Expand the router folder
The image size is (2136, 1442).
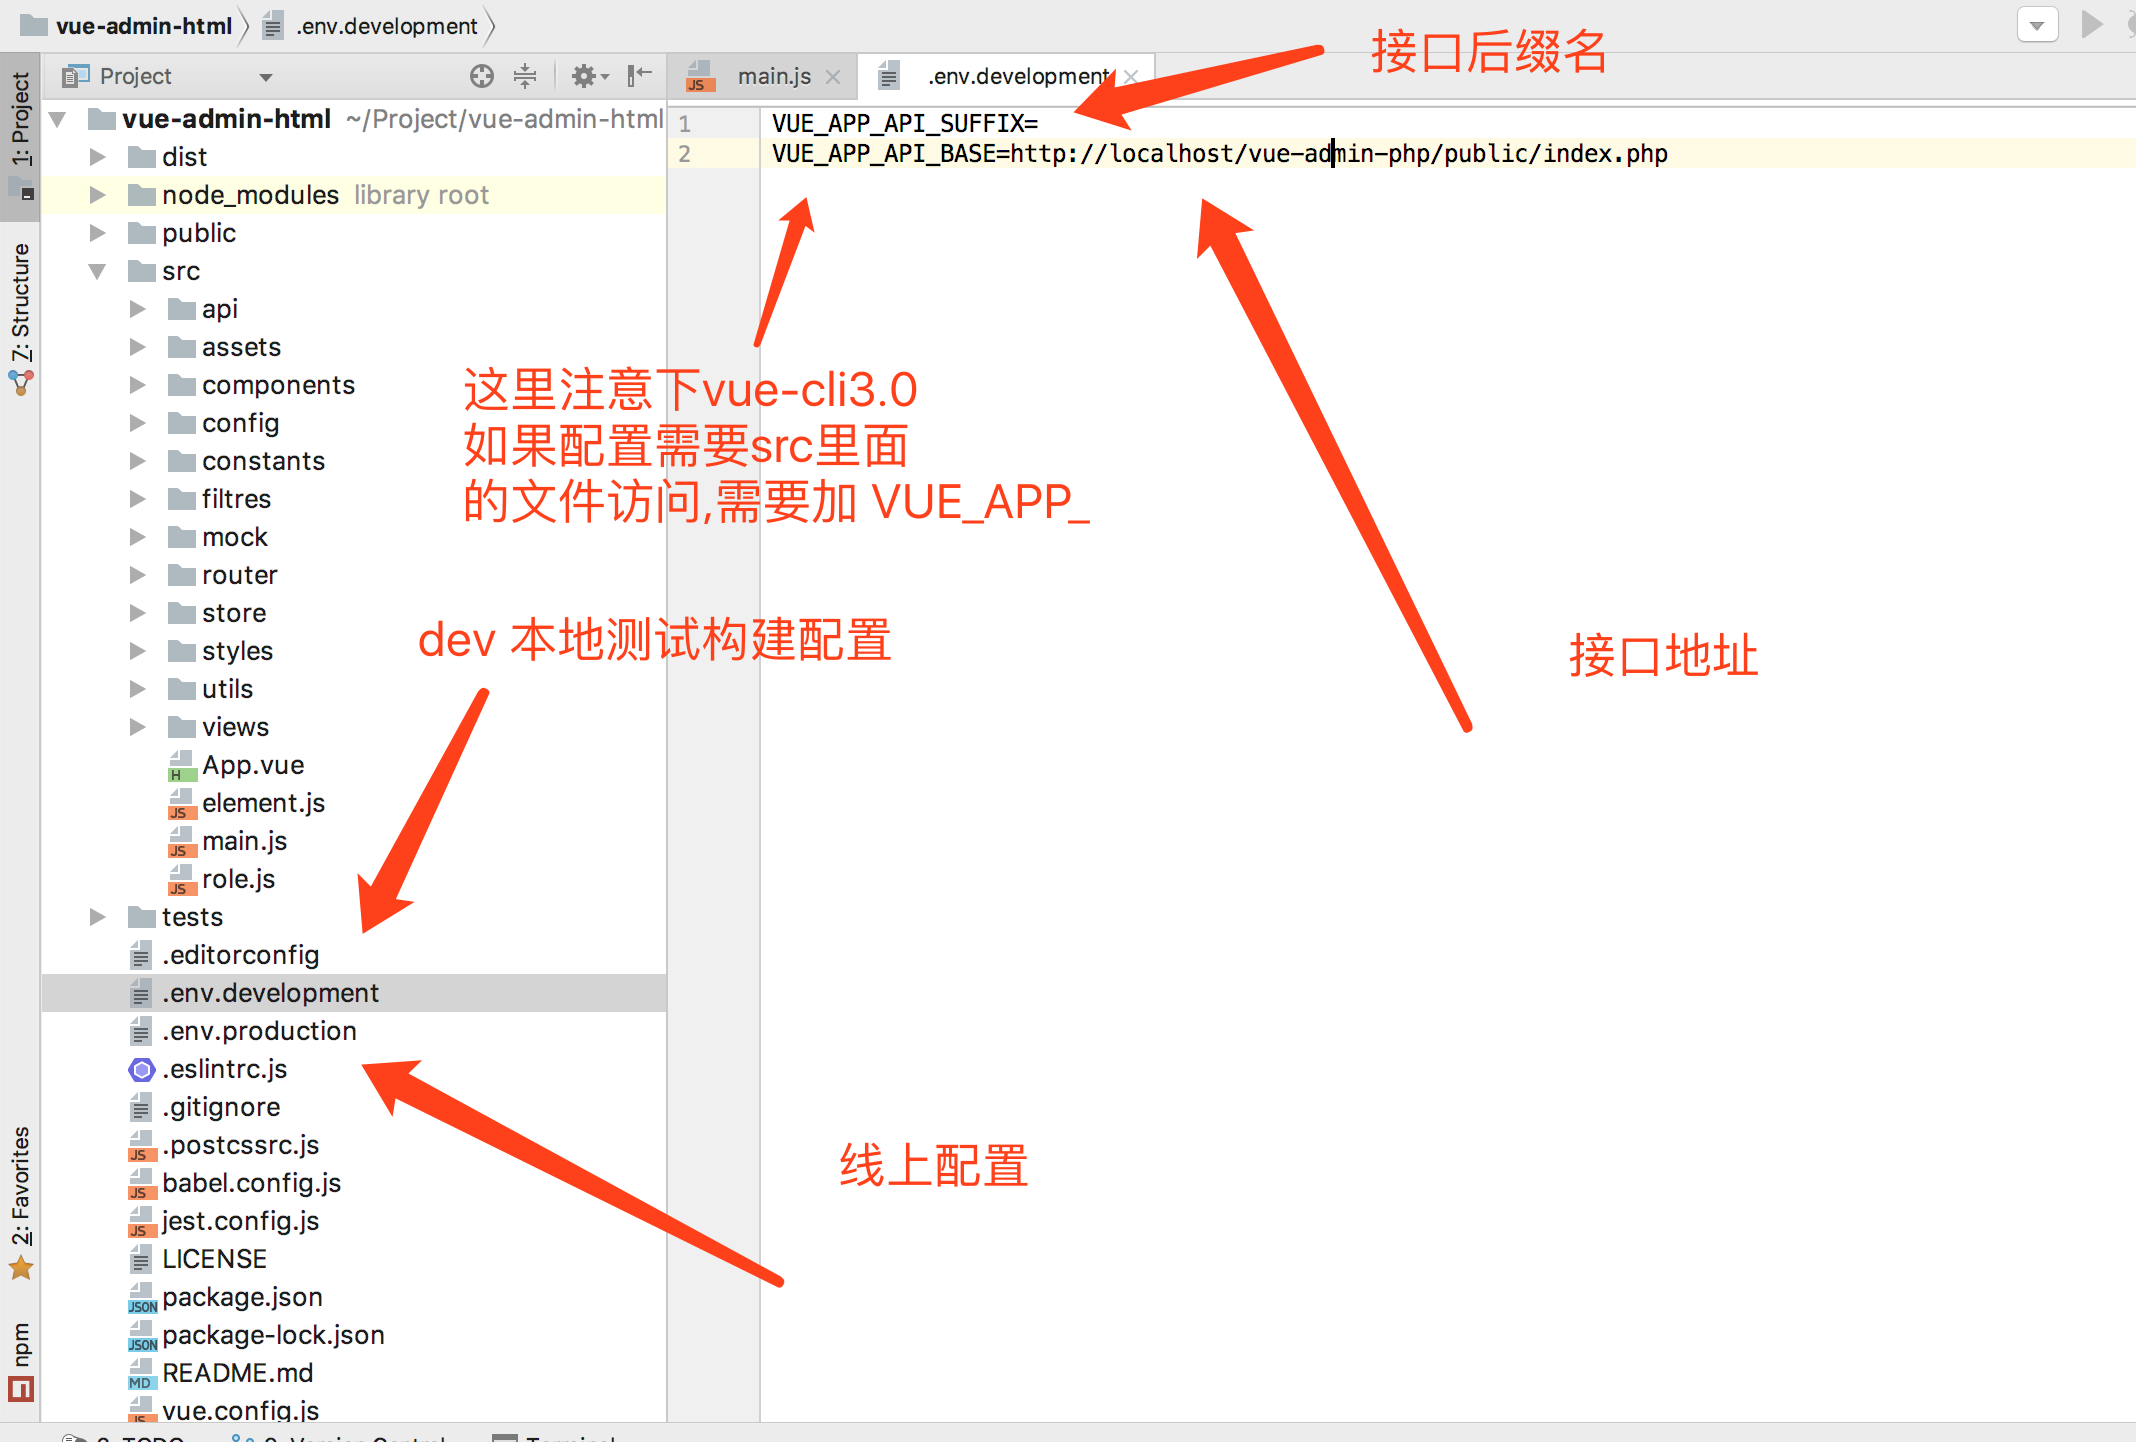coord(137,575)
